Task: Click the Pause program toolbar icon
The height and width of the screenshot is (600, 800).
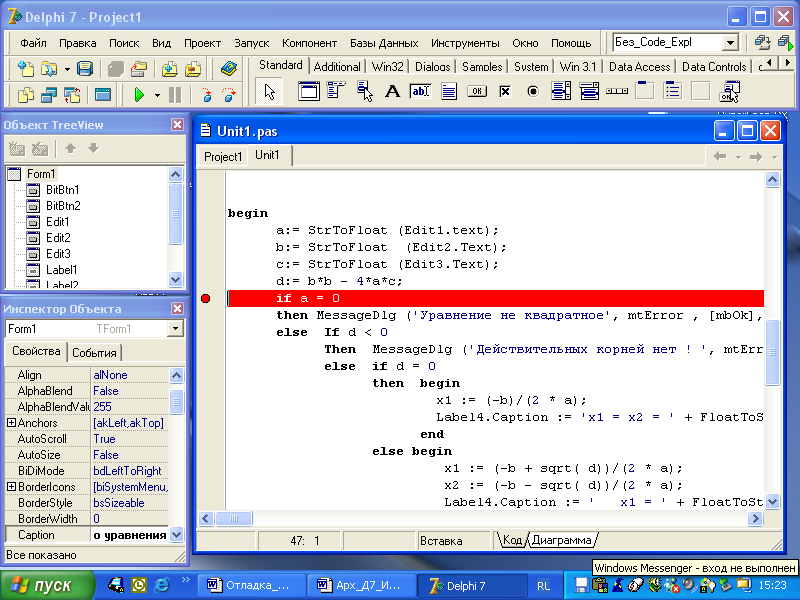Action: [x=175, y=95]
